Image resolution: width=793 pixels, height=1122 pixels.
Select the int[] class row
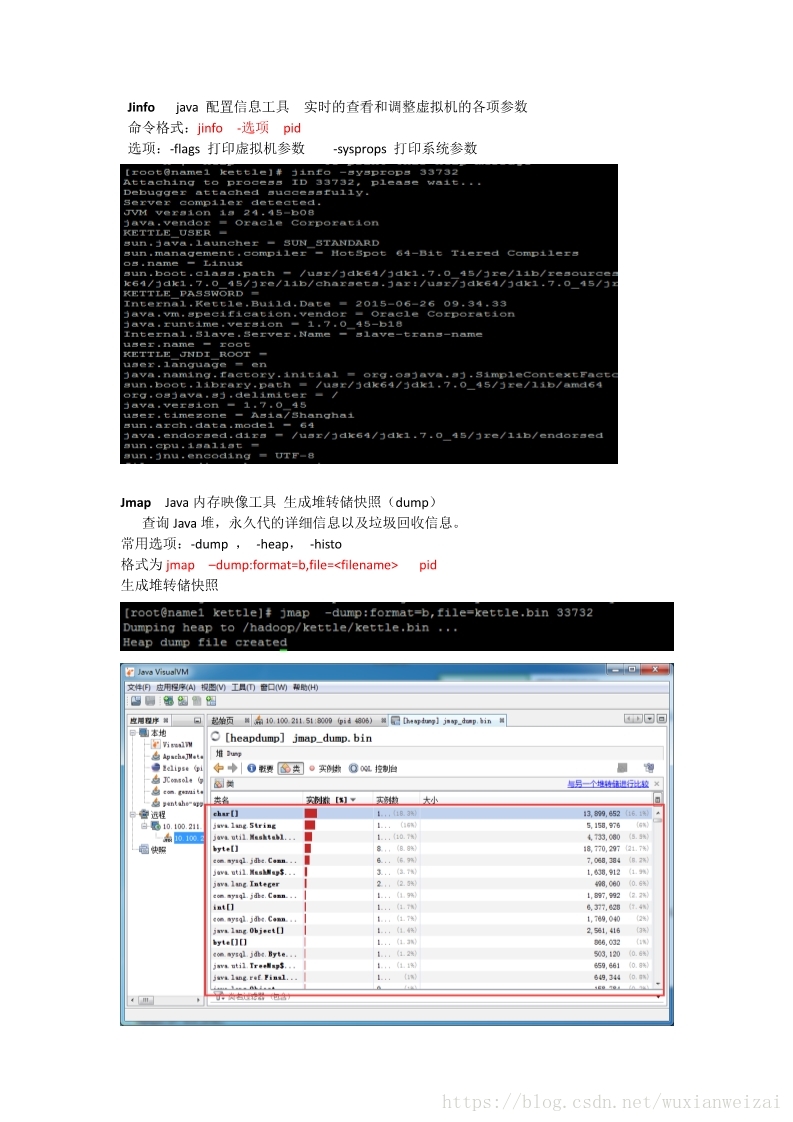pos(432,907)
